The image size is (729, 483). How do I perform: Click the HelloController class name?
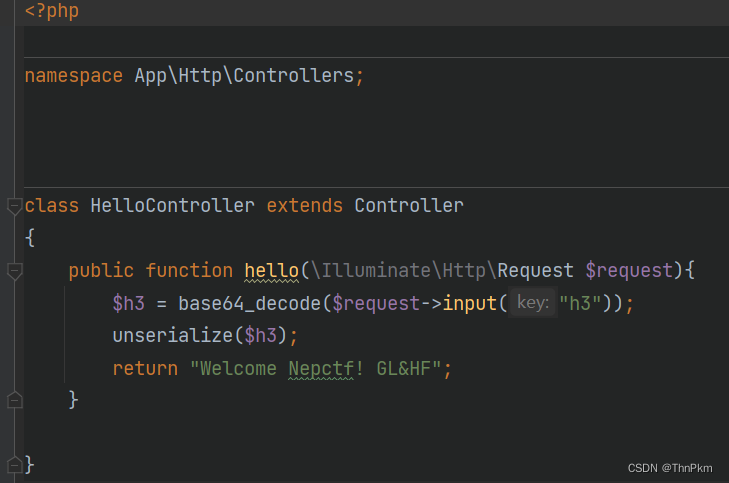(172, 206)
